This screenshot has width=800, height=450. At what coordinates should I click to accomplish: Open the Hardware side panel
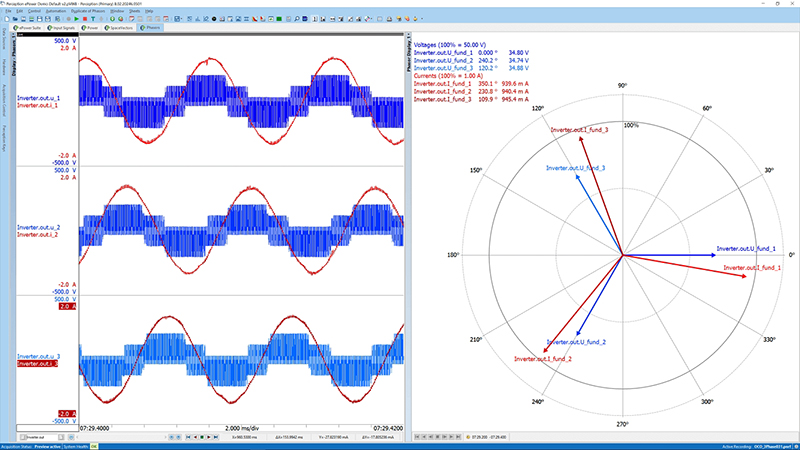[x=4, y=67]
